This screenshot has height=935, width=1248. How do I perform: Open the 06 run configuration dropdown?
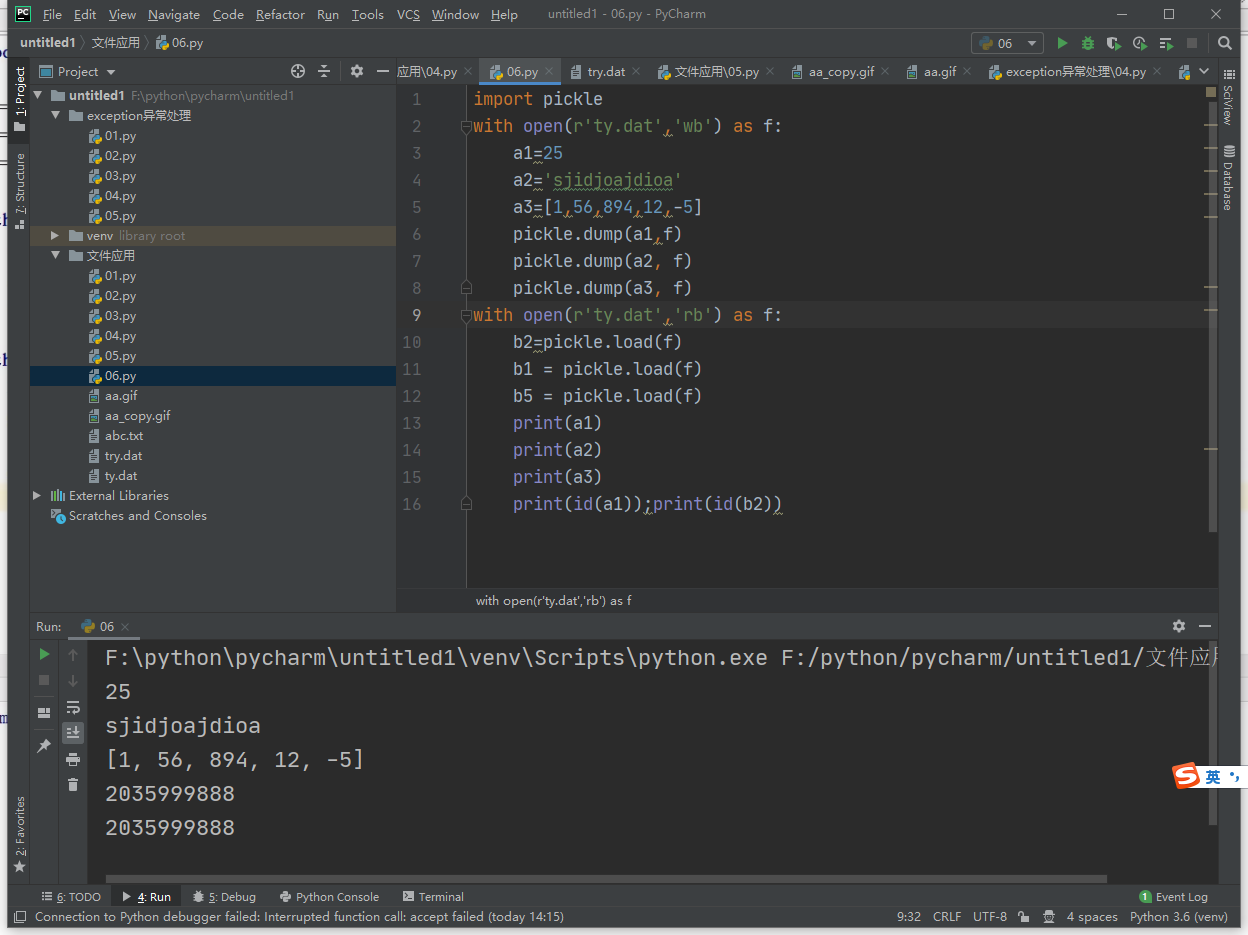coord(1007,43)
